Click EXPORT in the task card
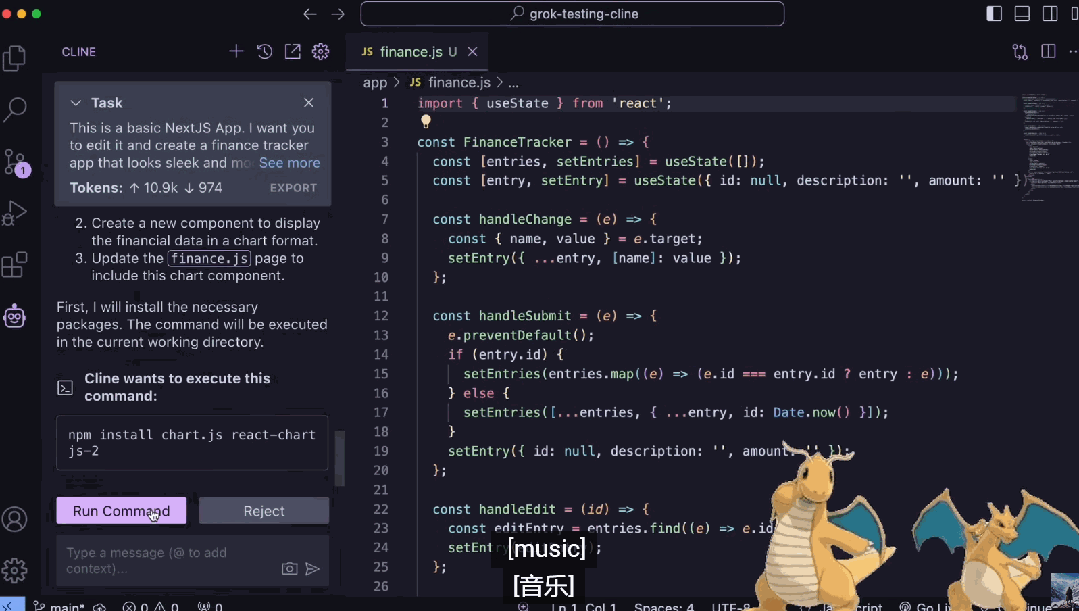Image resolution: width=1079 pixels, height=611 pixels. click(x=293, y=188)
